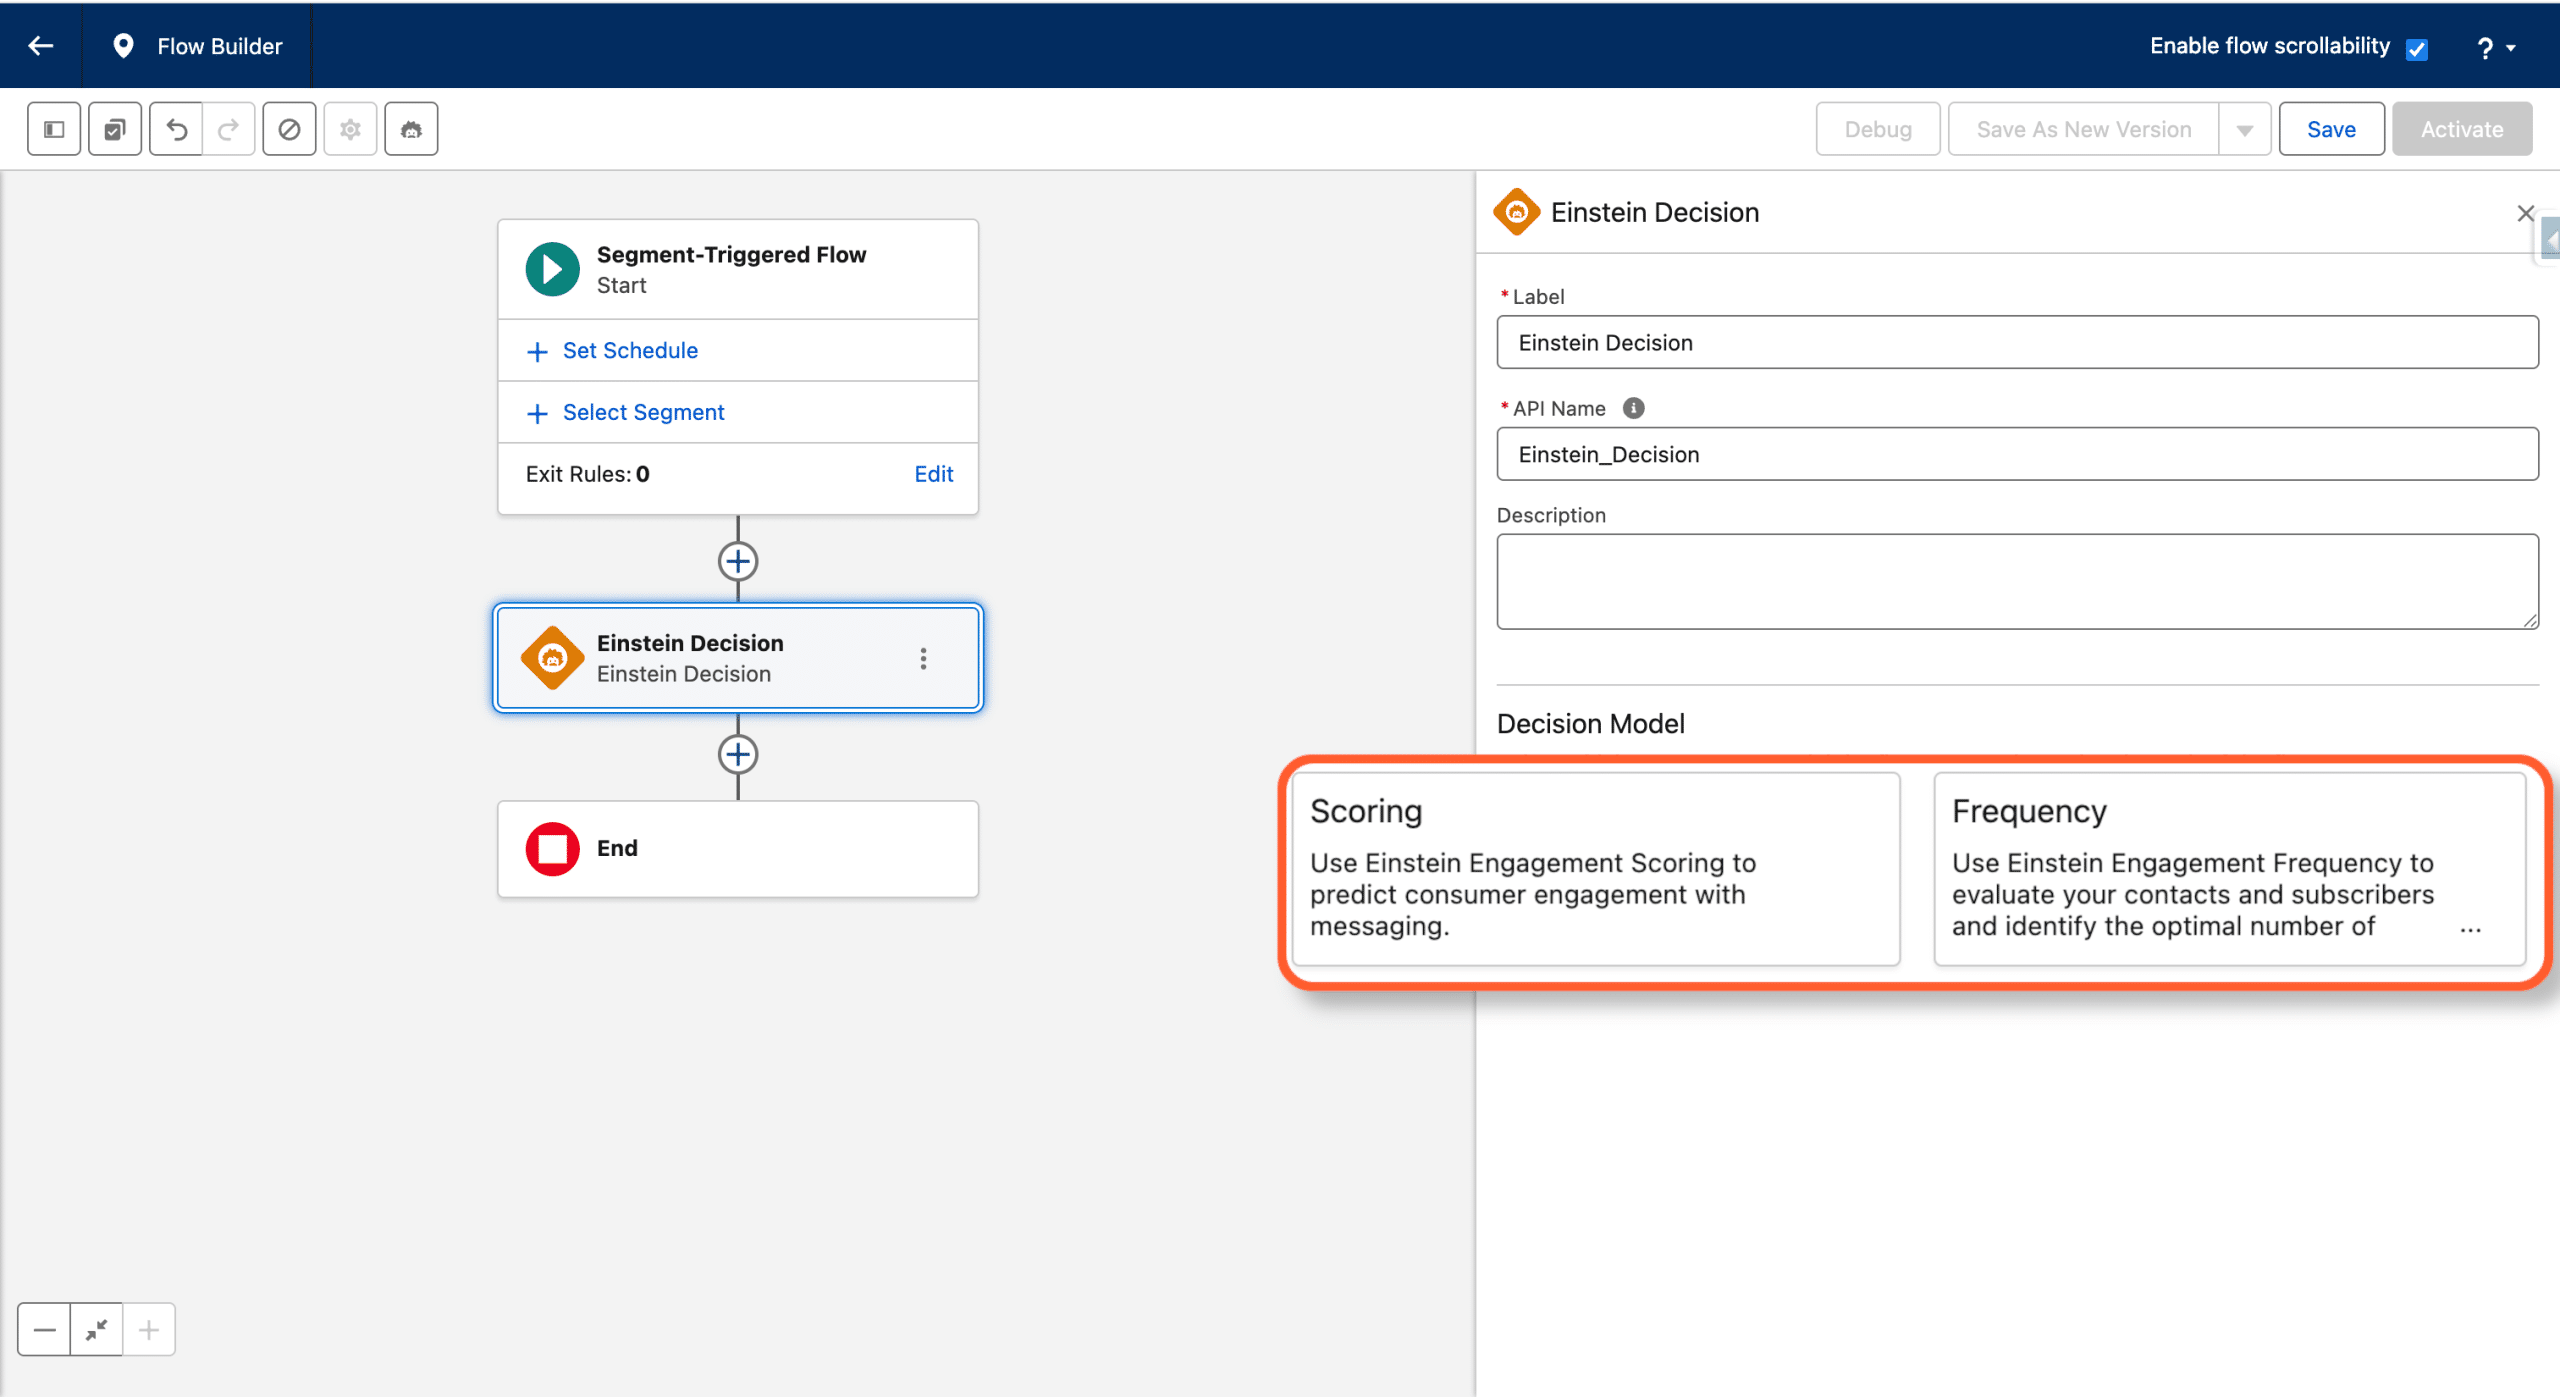Click the Save button
This screenshot has width=2560, height=1397.
[x=2331, y=129]
